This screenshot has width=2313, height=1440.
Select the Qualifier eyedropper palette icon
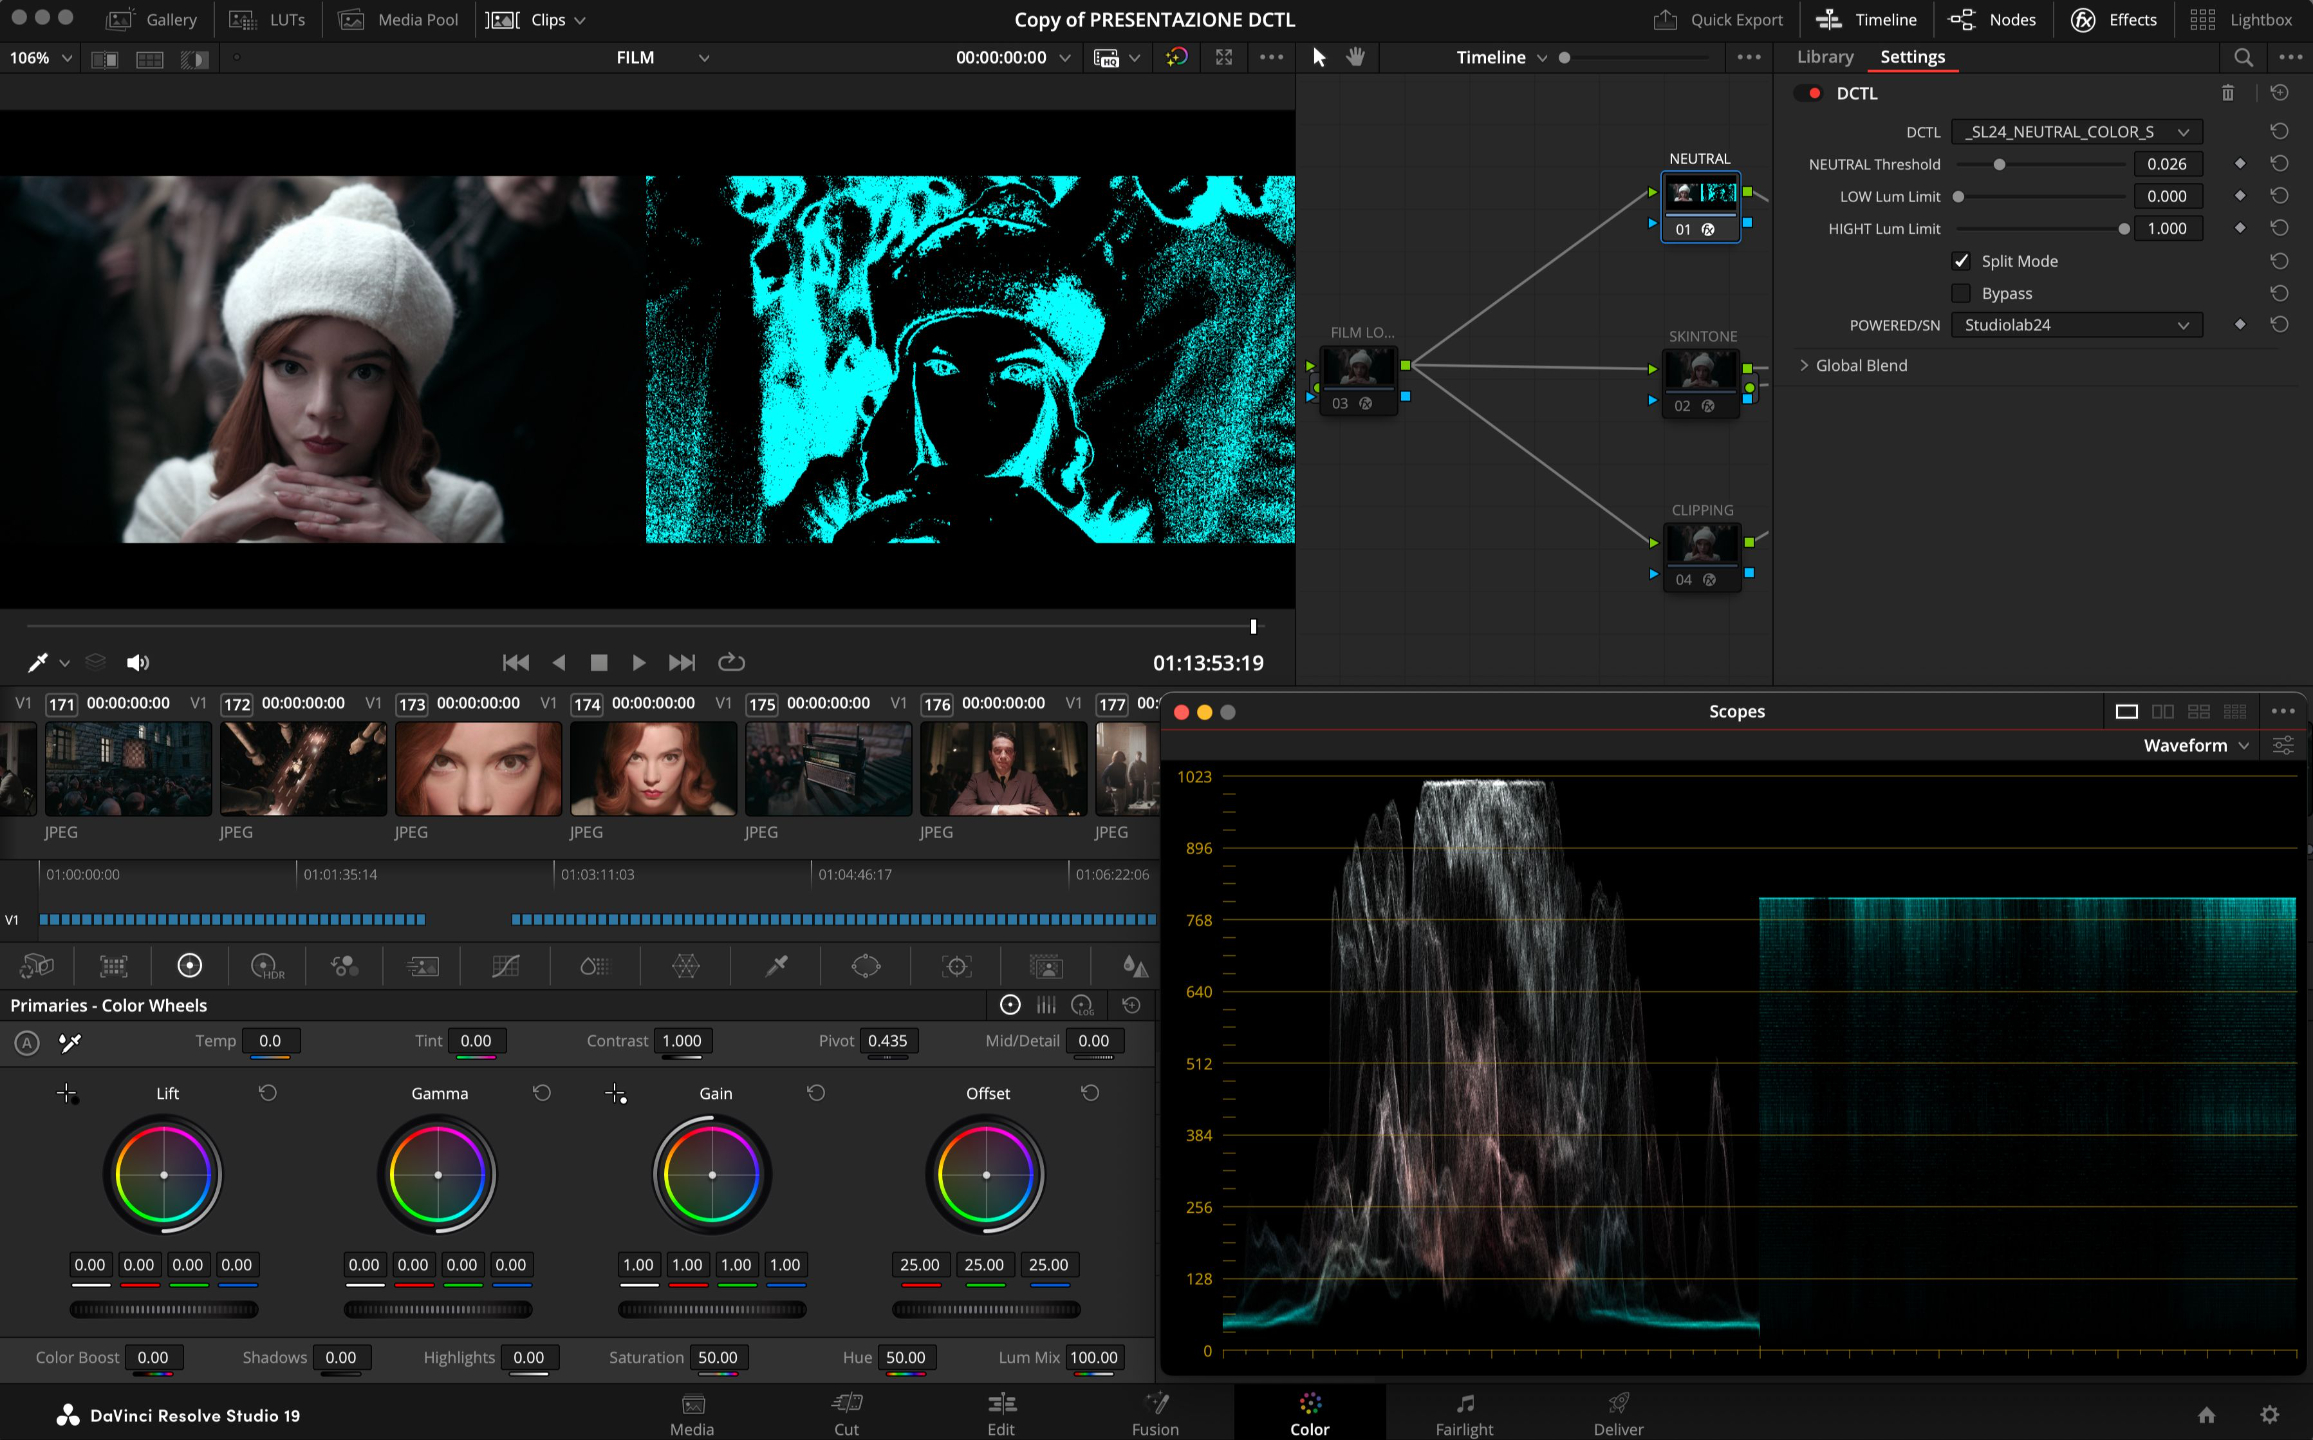(x=776, y=966)
